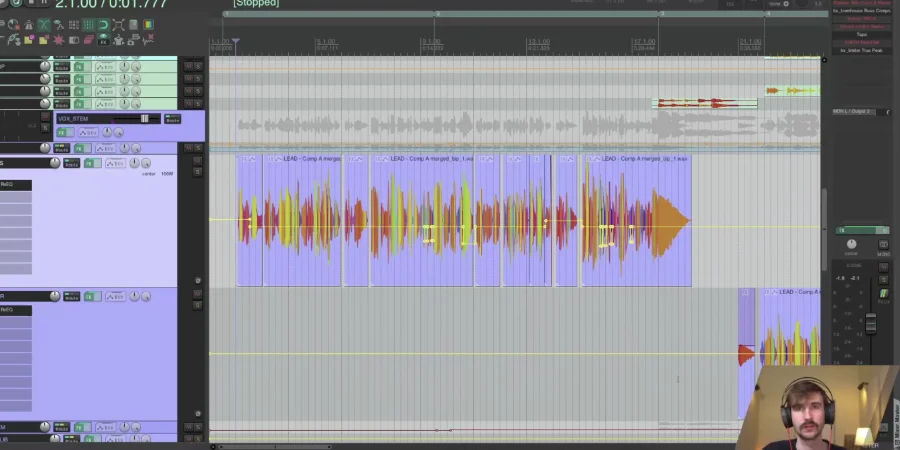
Task: Toggle the snap magnet icon
Action: (x=103, y=25)
